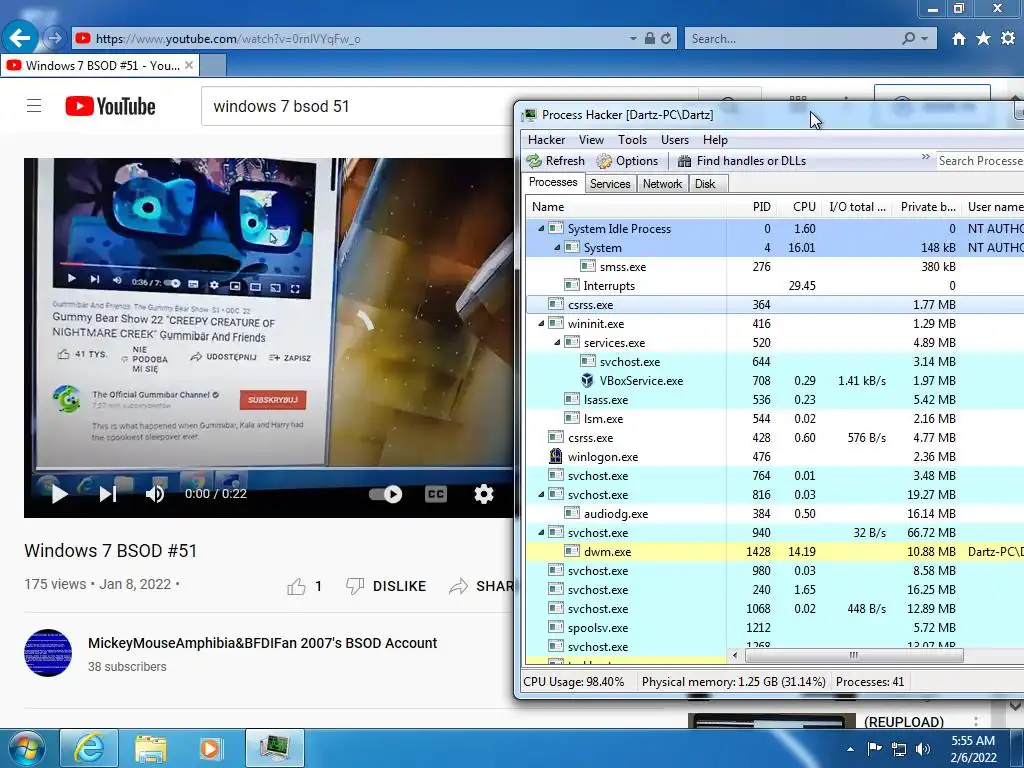The width and height of the screenshot is (1024, 768).
Task: Click the browser URL address field
Action: (x=349, y=39)
